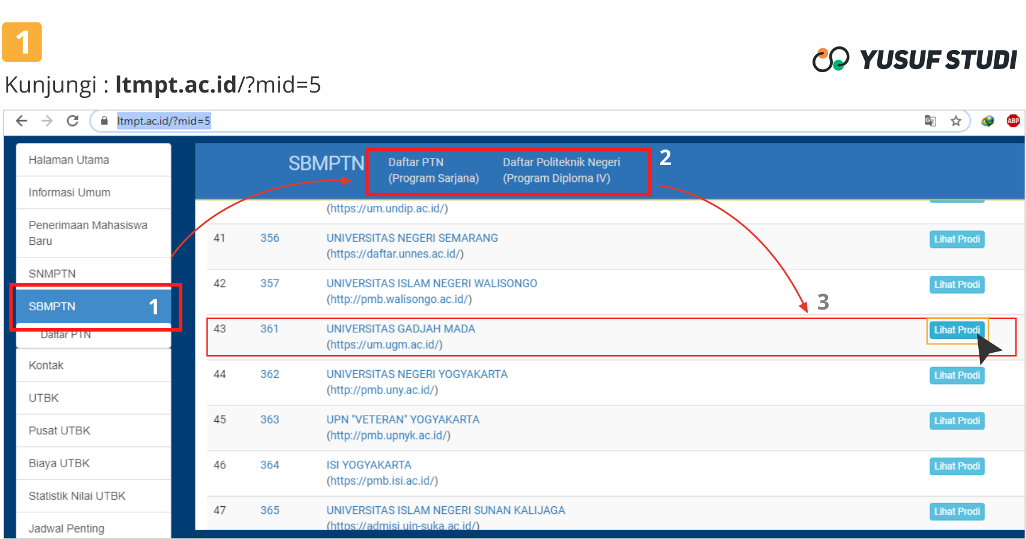Bookmark the page with the star icon

(956, 121)
